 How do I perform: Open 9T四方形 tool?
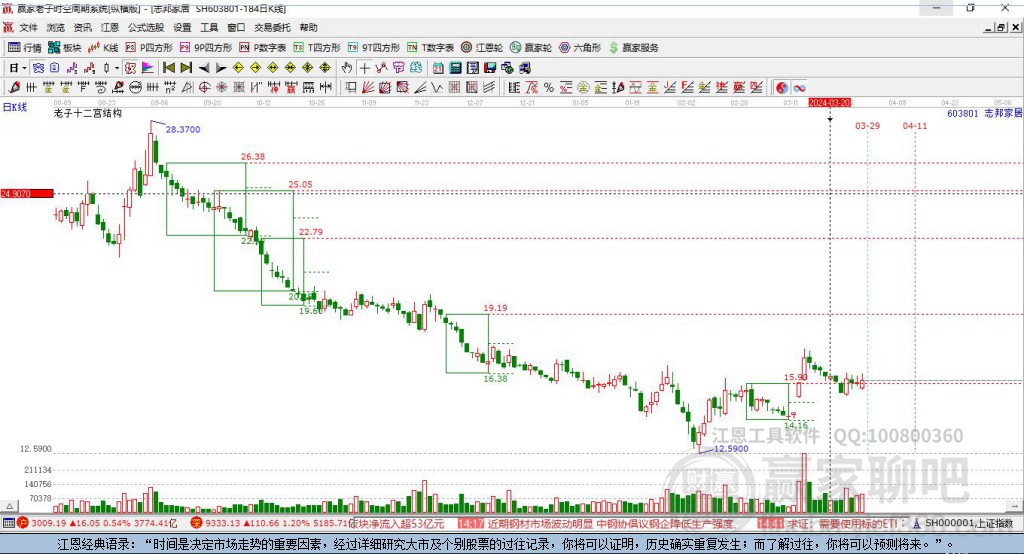tap(374, 48)
